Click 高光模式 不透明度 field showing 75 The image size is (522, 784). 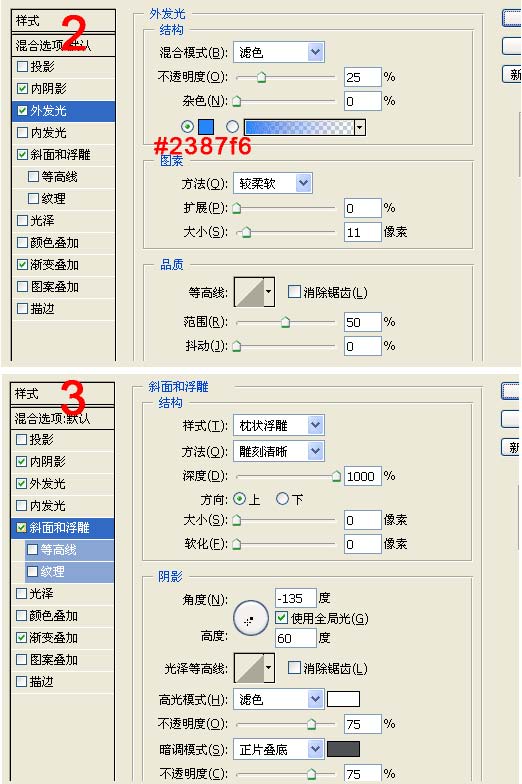(x=362, y=724)
